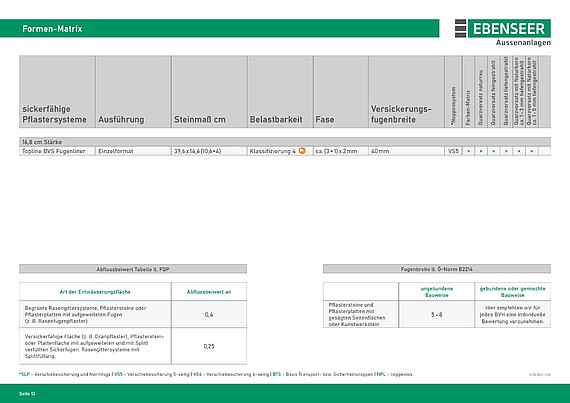Click the rotated 'Quarzvorsatz tiefengestrahlt' header

[x=506, y=92]
